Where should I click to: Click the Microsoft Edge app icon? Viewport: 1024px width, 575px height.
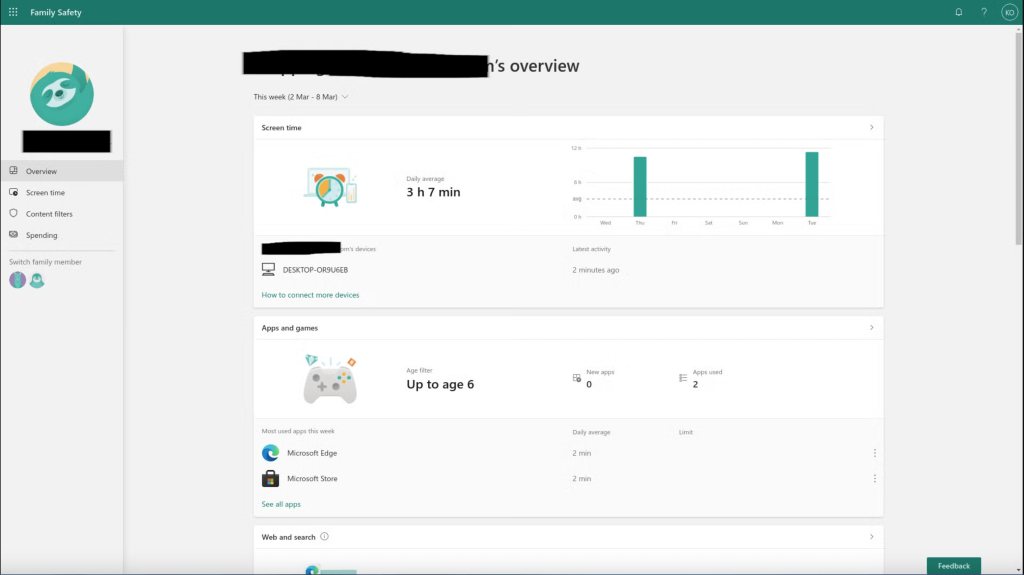270,453
